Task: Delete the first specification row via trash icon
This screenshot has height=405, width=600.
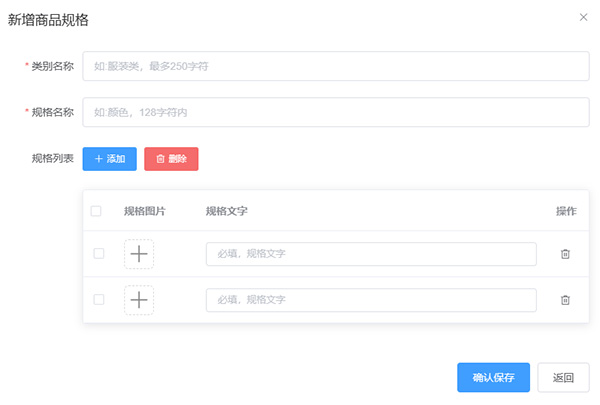Action: click(565, 254)
